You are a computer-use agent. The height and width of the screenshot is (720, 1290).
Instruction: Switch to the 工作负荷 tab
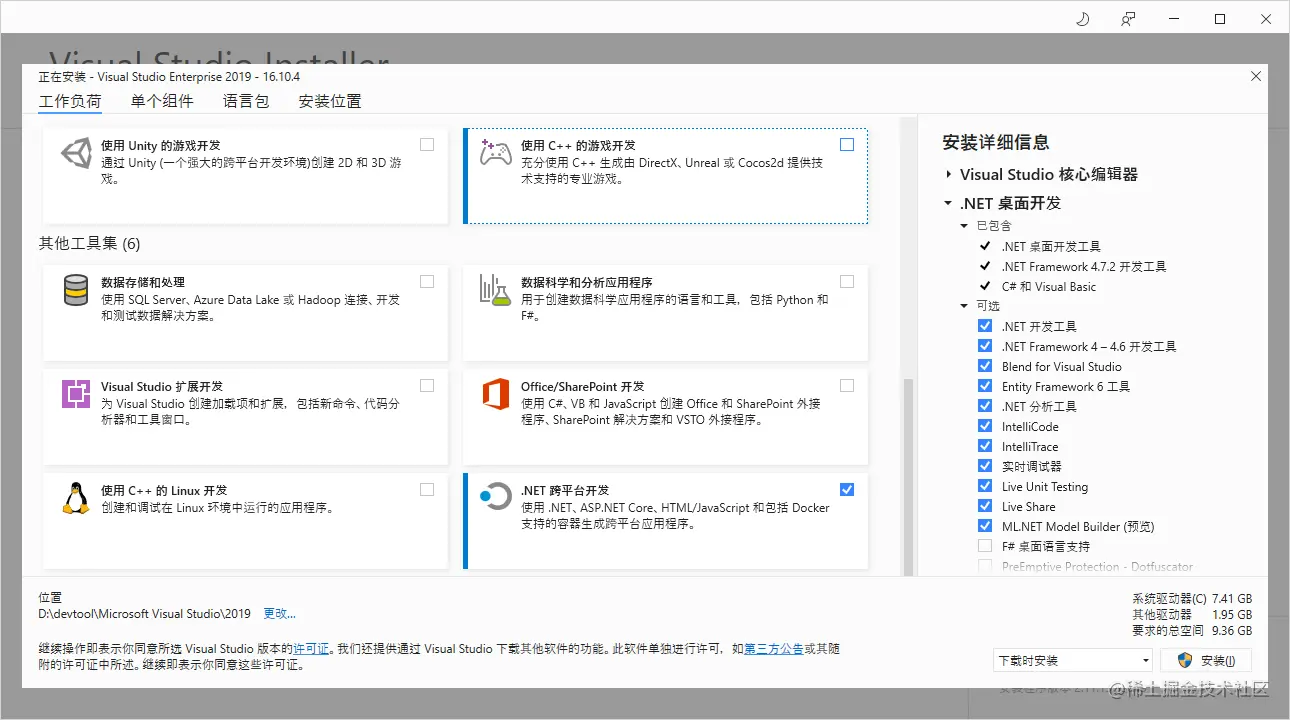(x=70, y=101)
